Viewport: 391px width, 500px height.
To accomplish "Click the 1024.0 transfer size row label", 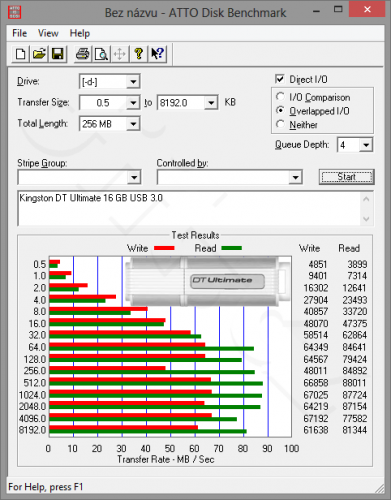I will click(32, 395).
